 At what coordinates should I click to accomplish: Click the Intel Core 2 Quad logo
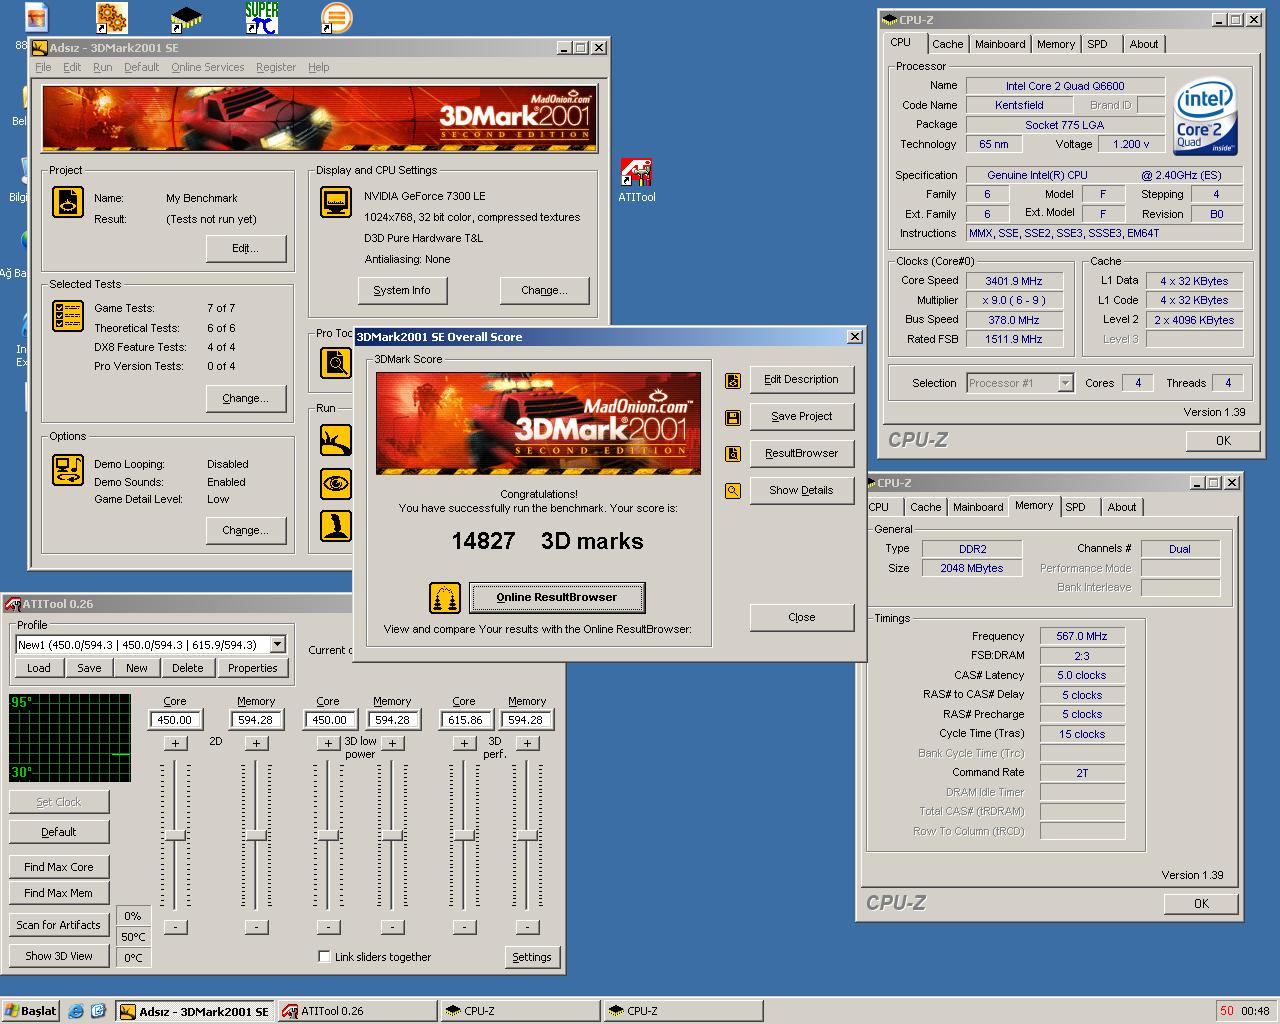(x=1205, y=116)
